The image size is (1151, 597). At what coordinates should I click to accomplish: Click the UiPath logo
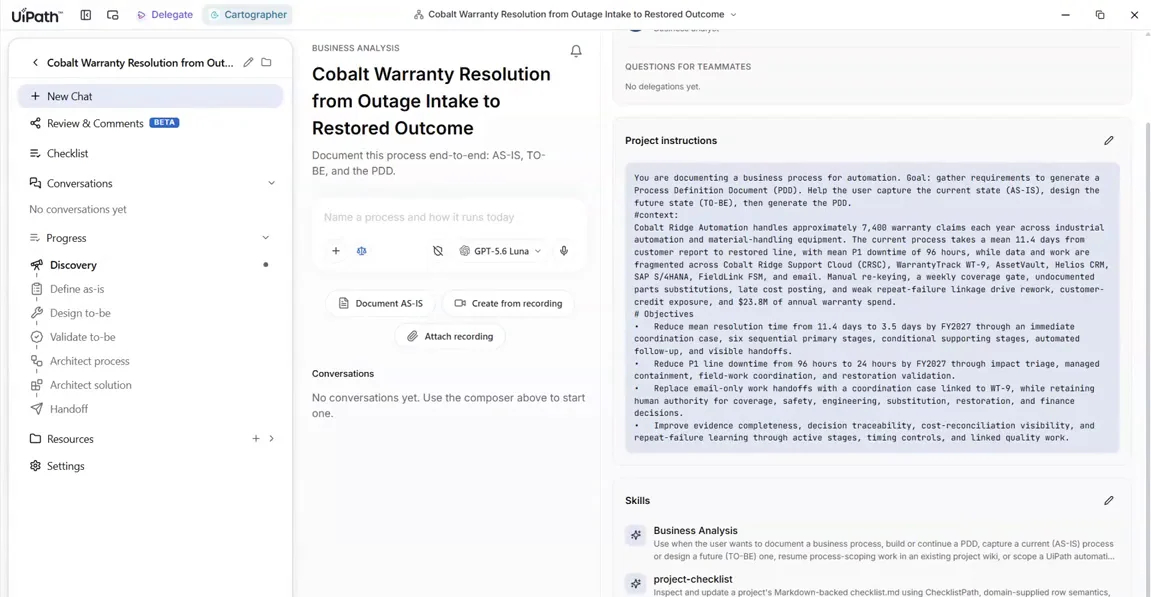coord(37,15)
